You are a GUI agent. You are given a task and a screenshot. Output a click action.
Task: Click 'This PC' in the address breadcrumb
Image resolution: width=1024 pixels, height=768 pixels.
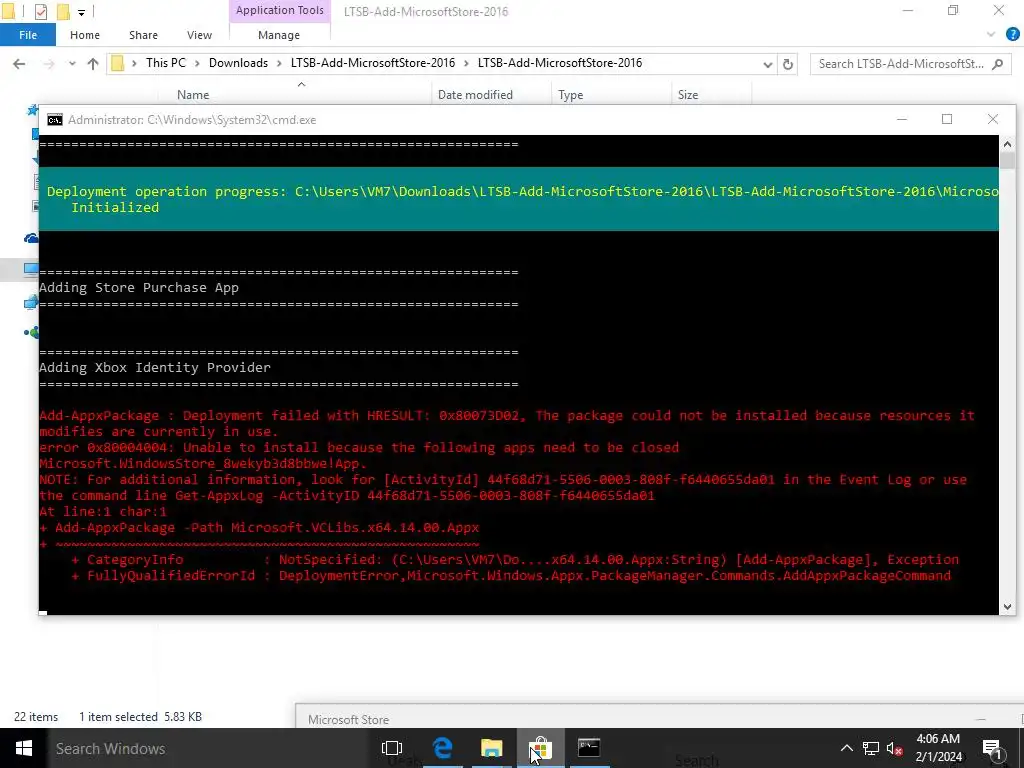pos(166,63)
